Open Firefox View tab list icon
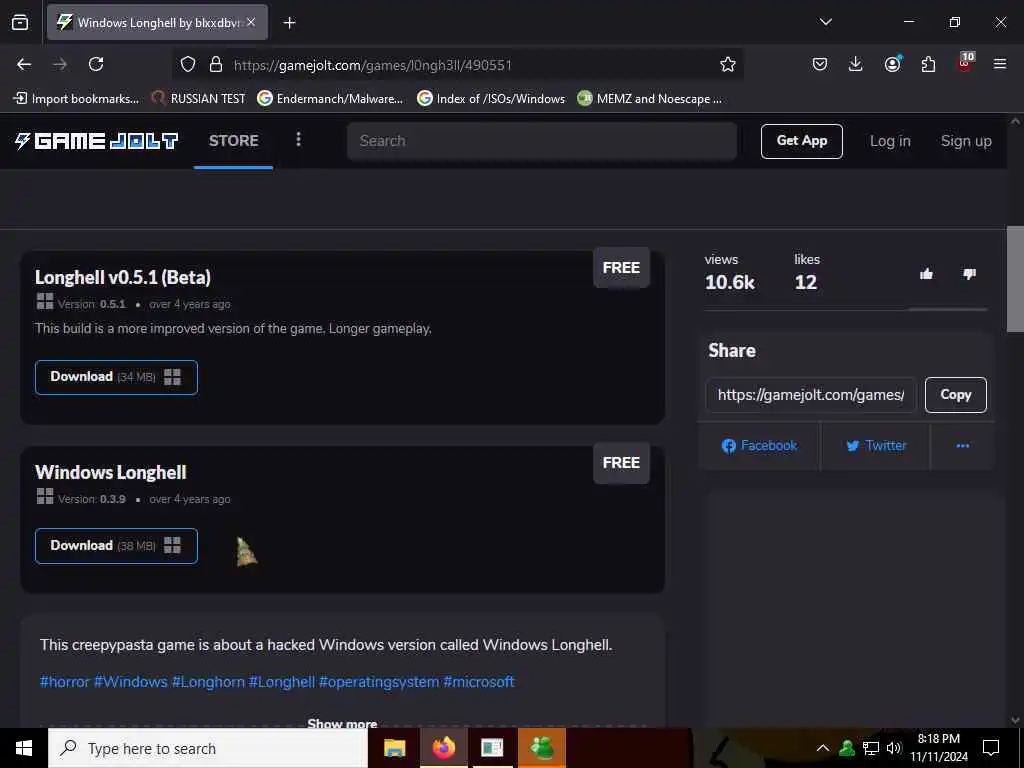 click(20, 22)
